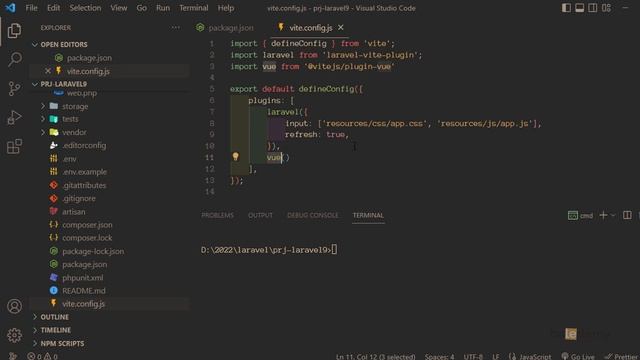Open Explorer views and more actions ellipsis

(176, 27)
